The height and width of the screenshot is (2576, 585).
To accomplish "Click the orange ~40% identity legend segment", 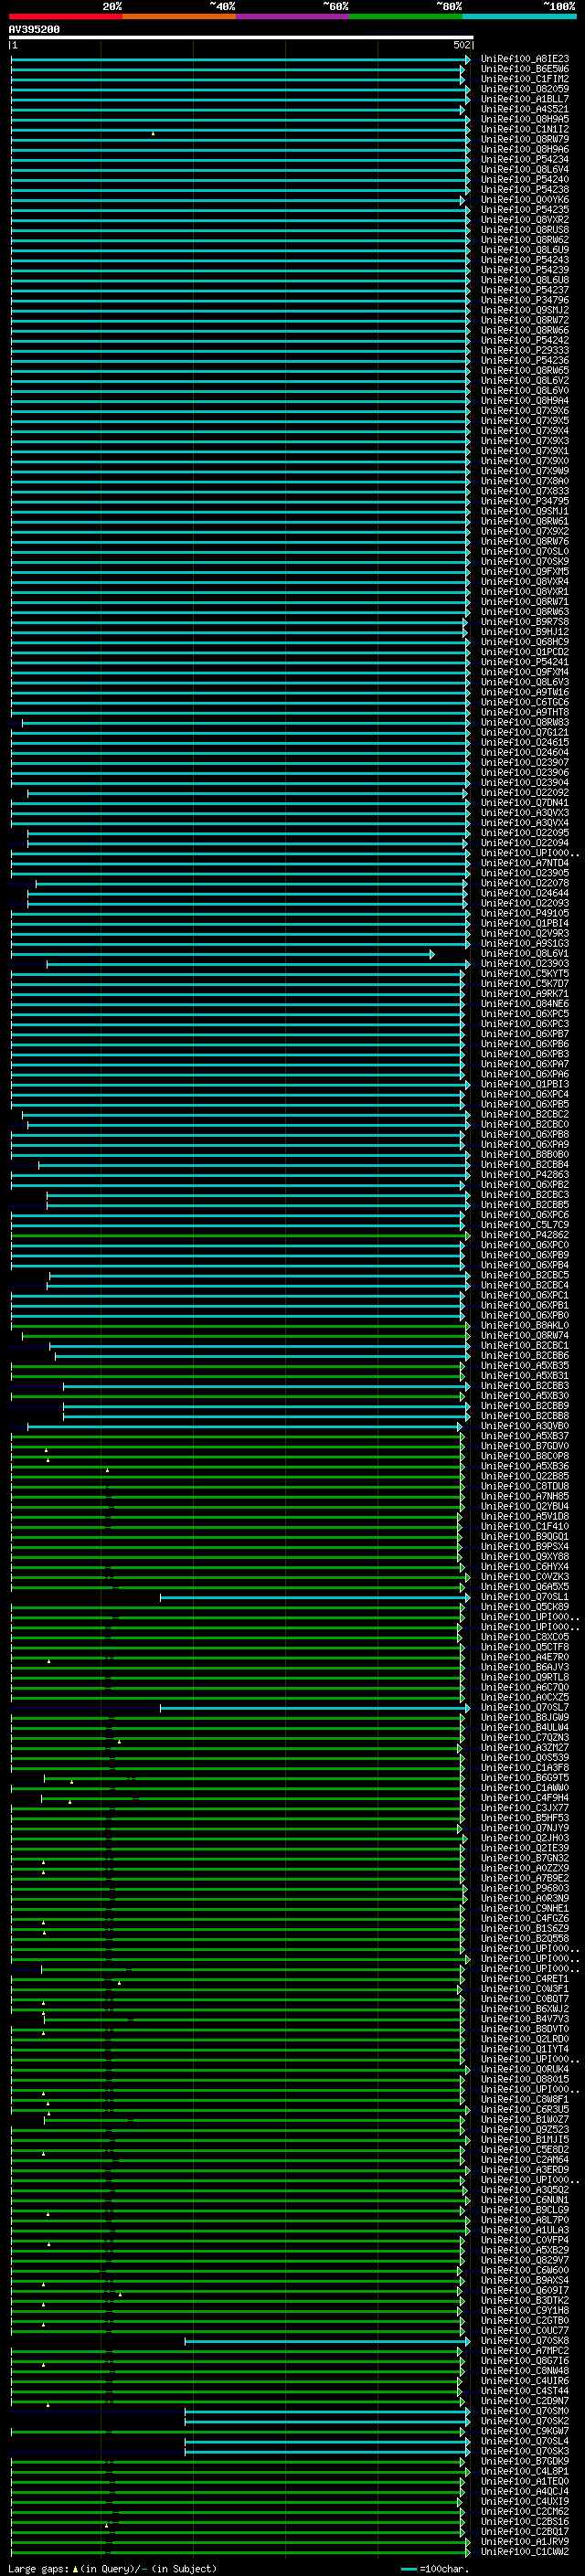I will tap(179, 16).
